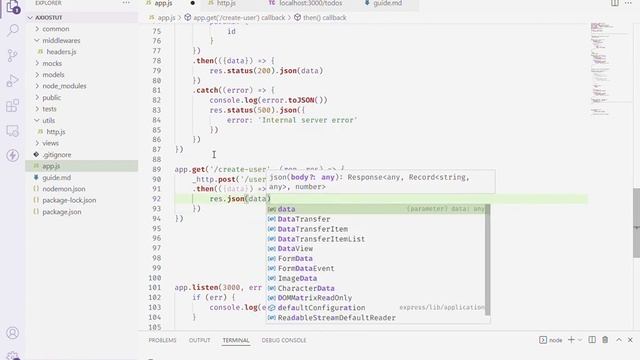Viewport: 640px width, 360px height.
Task: Split the editor to the right
Action: coord(615,3)
